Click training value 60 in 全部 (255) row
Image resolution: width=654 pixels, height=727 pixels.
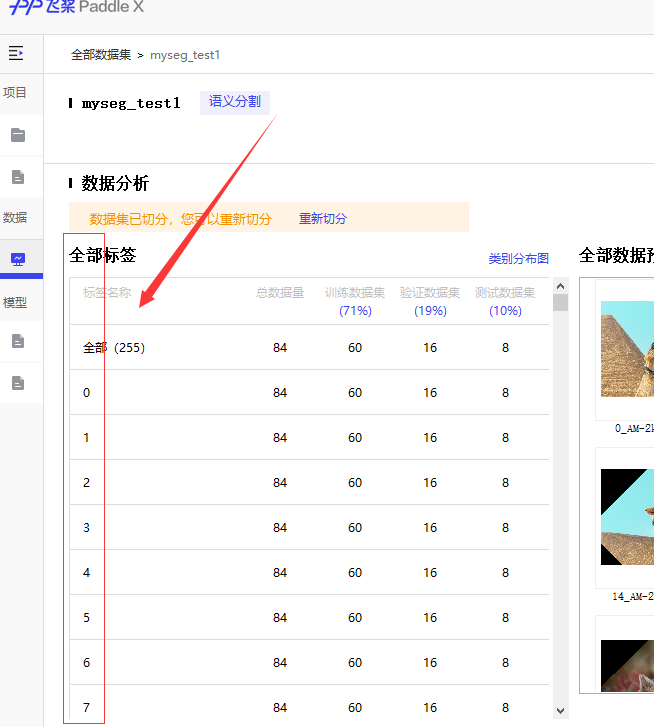click(x=355, y=348)
